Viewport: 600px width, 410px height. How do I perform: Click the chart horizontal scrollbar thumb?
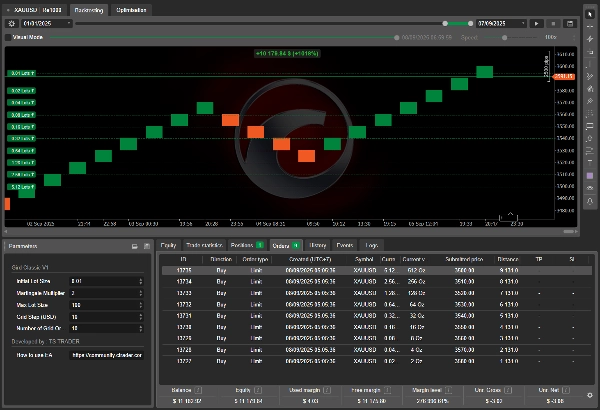pyautogui.click(x=569, y=232)
